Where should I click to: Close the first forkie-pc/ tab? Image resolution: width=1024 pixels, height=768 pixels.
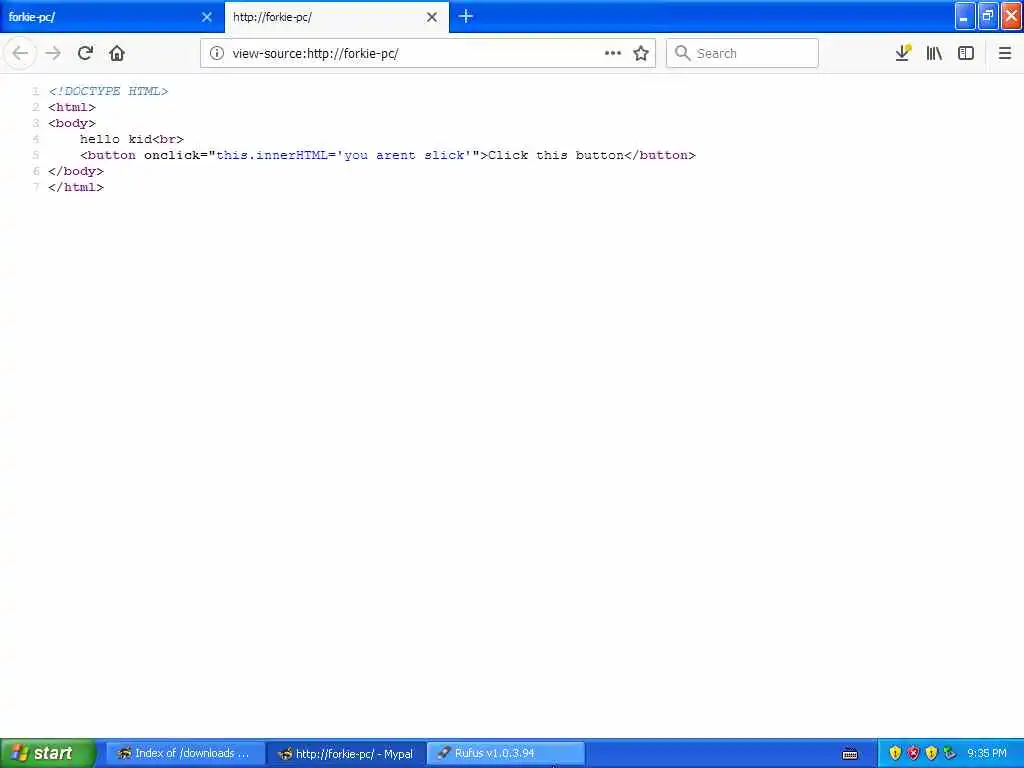(x=207, y=17)
